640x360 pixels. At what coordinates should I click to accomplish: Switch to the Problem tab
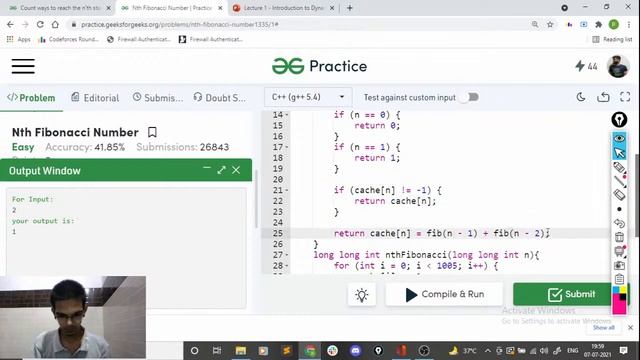[x=31, y=98]
